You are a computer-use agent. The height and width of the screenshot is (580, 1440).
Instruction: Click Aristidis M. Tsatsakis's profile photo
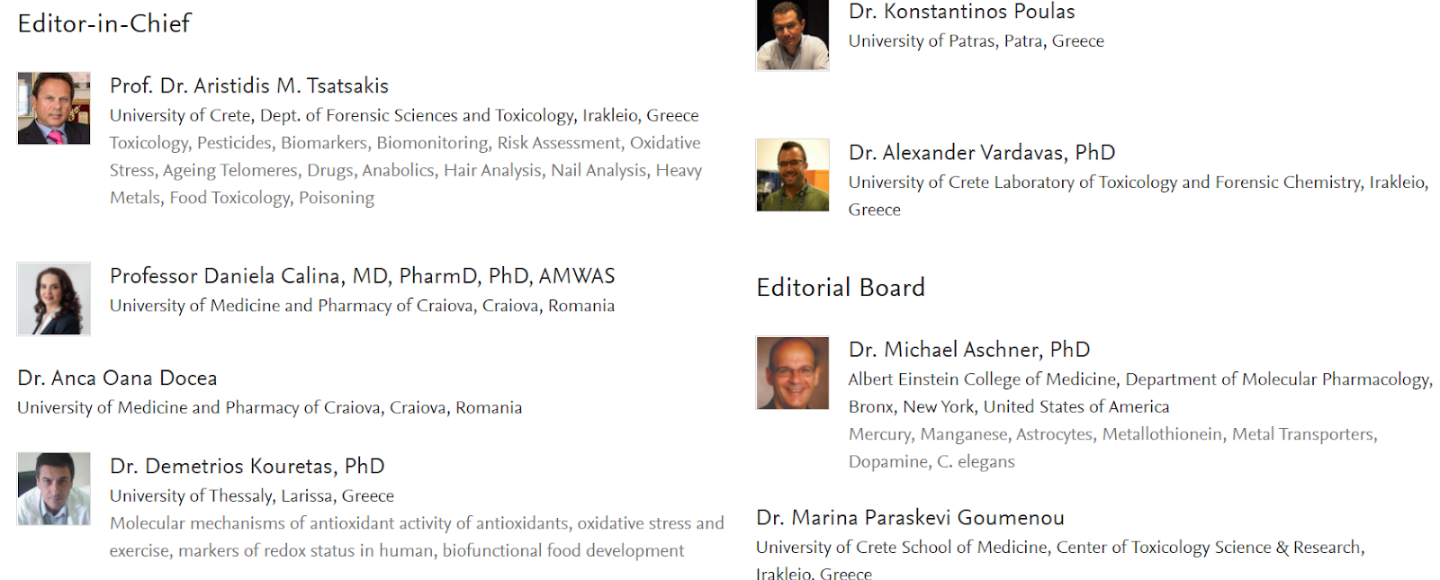(54, 108)
